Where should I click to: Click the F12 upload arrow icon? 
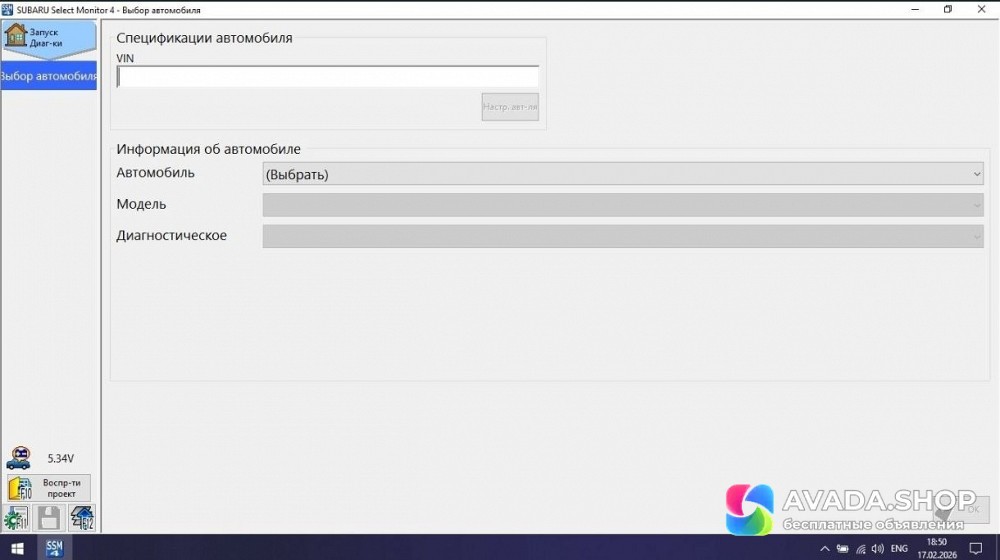[82, 518]
